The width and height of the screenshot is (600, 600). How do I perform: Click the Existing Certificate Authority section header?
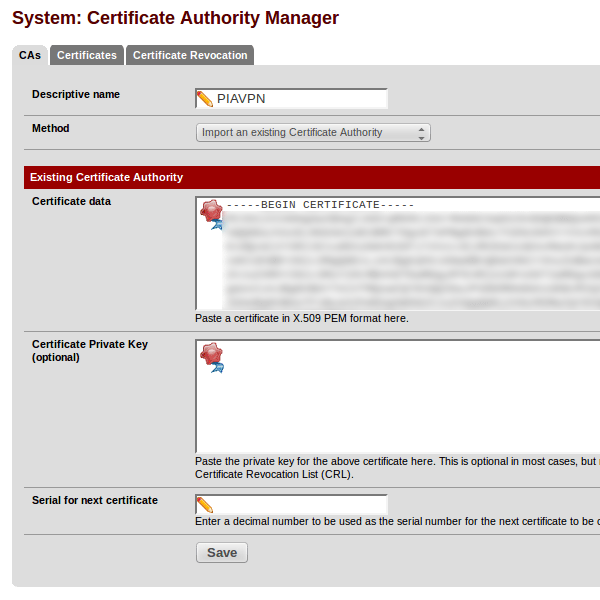(312, 177)
